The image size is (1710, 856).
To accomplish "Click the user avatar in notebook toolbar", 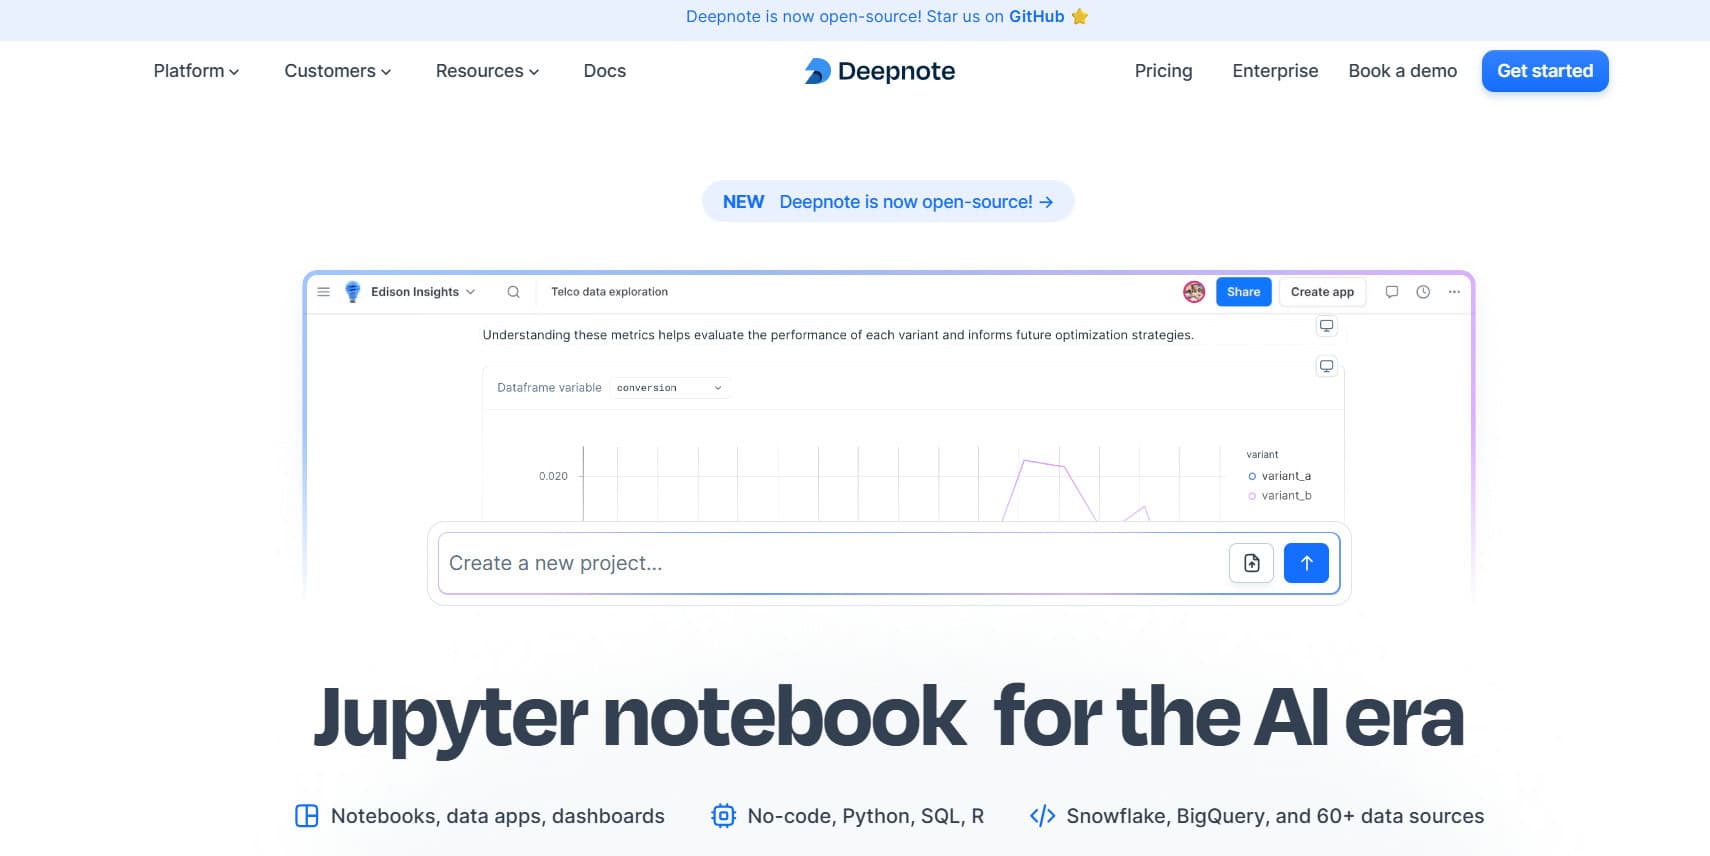I will tap(1194, 292).
